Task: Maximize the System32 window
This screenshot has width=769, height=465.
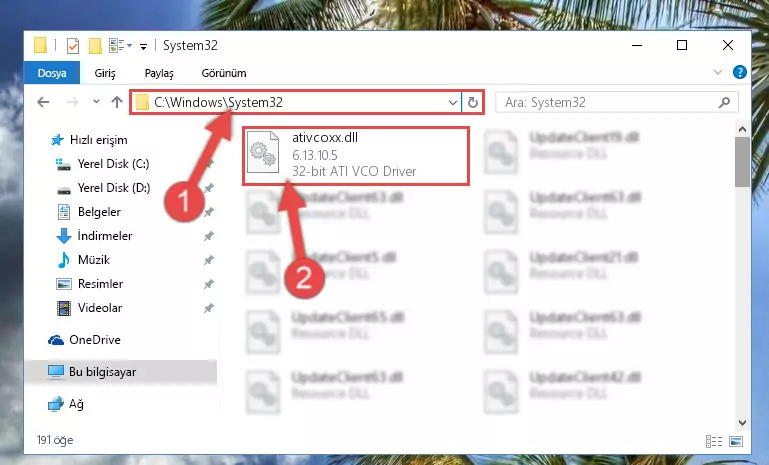Action: [682, 46]
